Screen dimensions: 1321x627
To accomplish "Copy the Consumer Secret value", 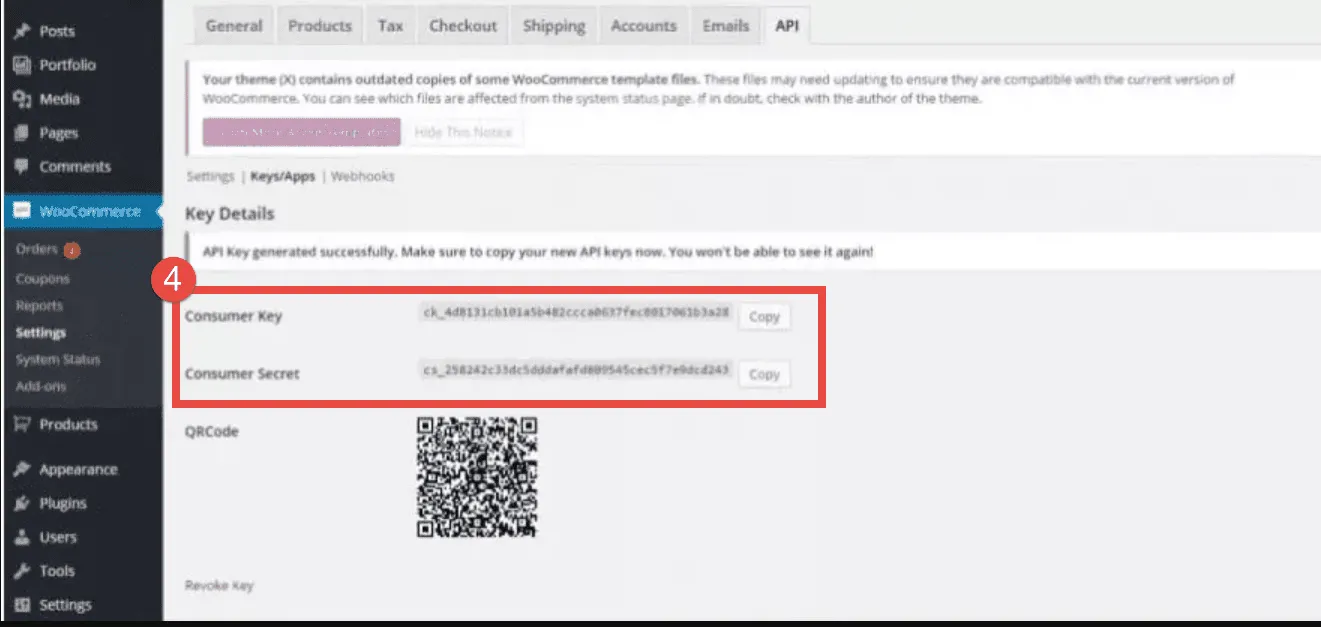I will (x=764, y=374).
